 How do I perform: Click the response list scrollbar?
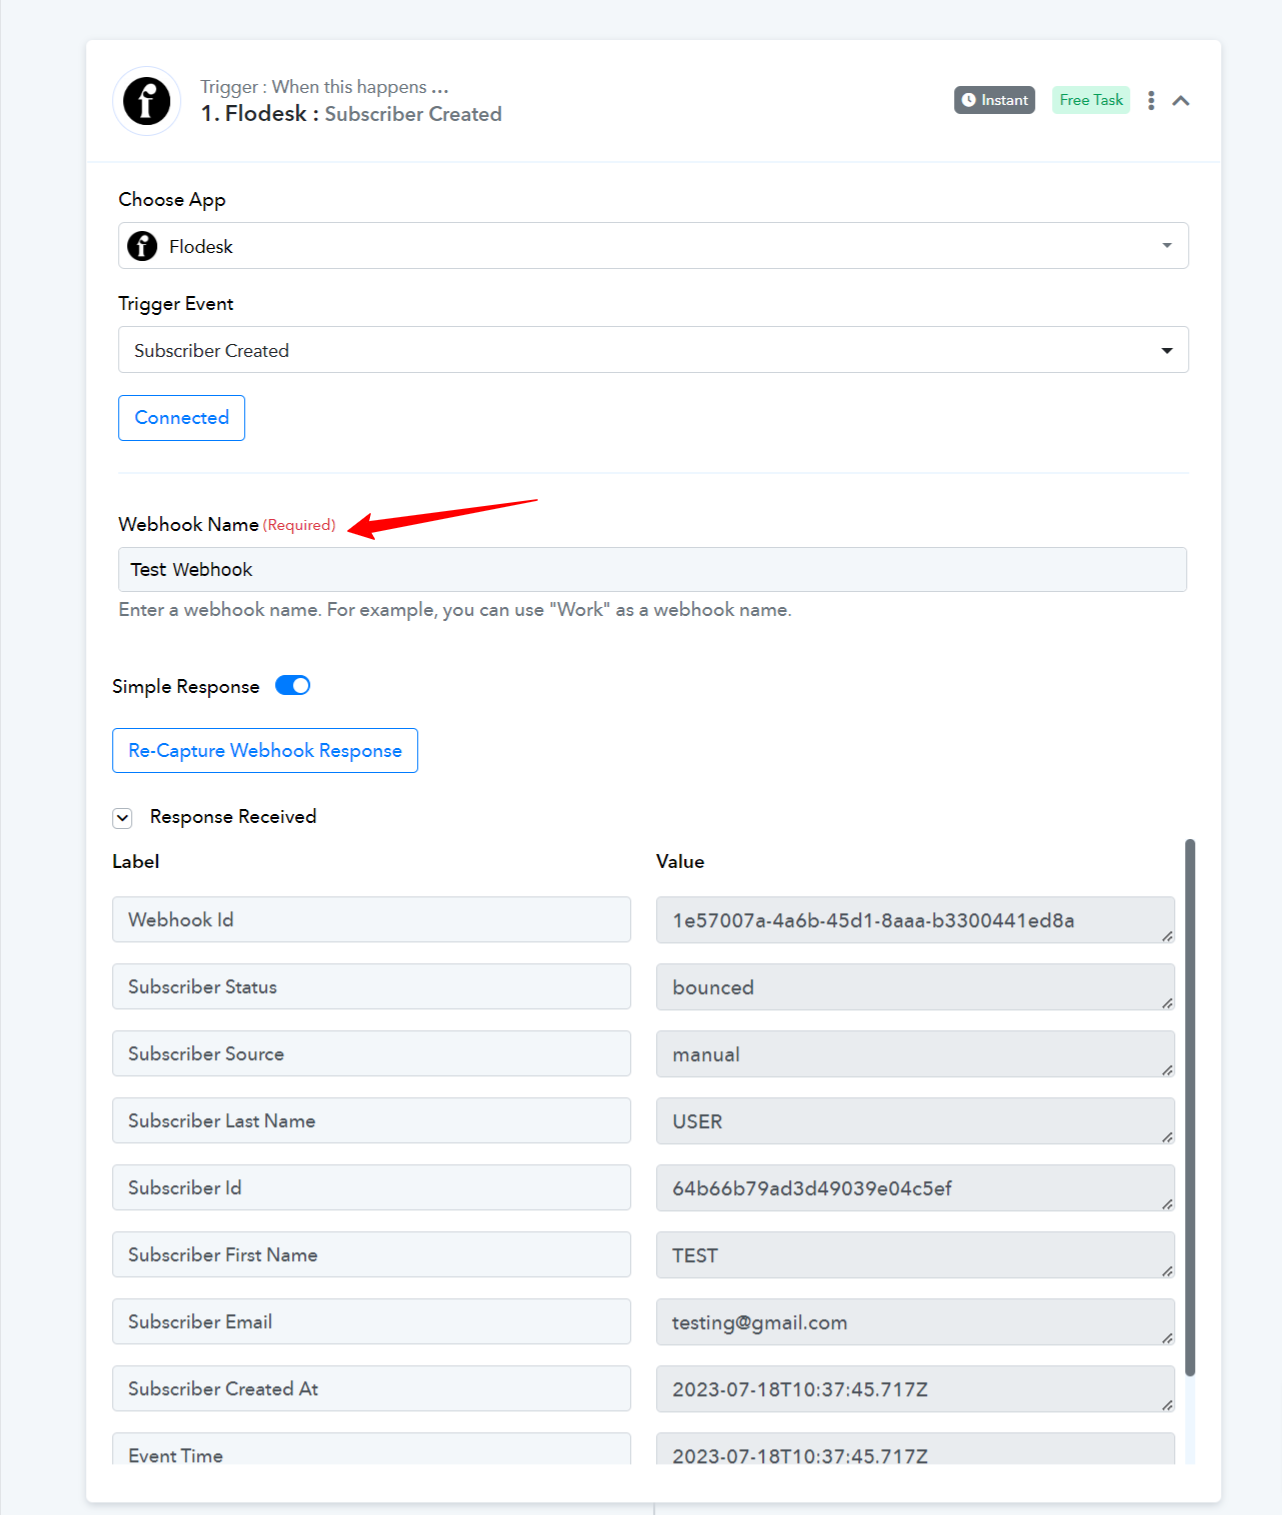pyautogui.click(x=1190, y=1108)
